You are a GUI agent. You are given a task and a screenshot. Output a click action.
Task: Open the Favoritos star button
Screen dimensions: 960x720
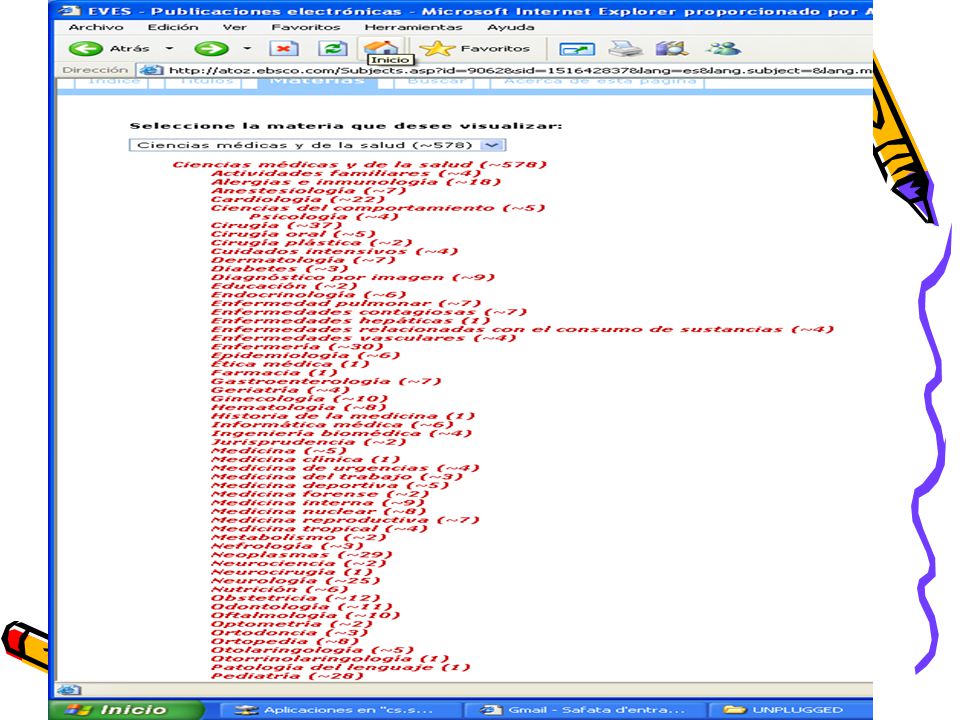click(474, 48)
